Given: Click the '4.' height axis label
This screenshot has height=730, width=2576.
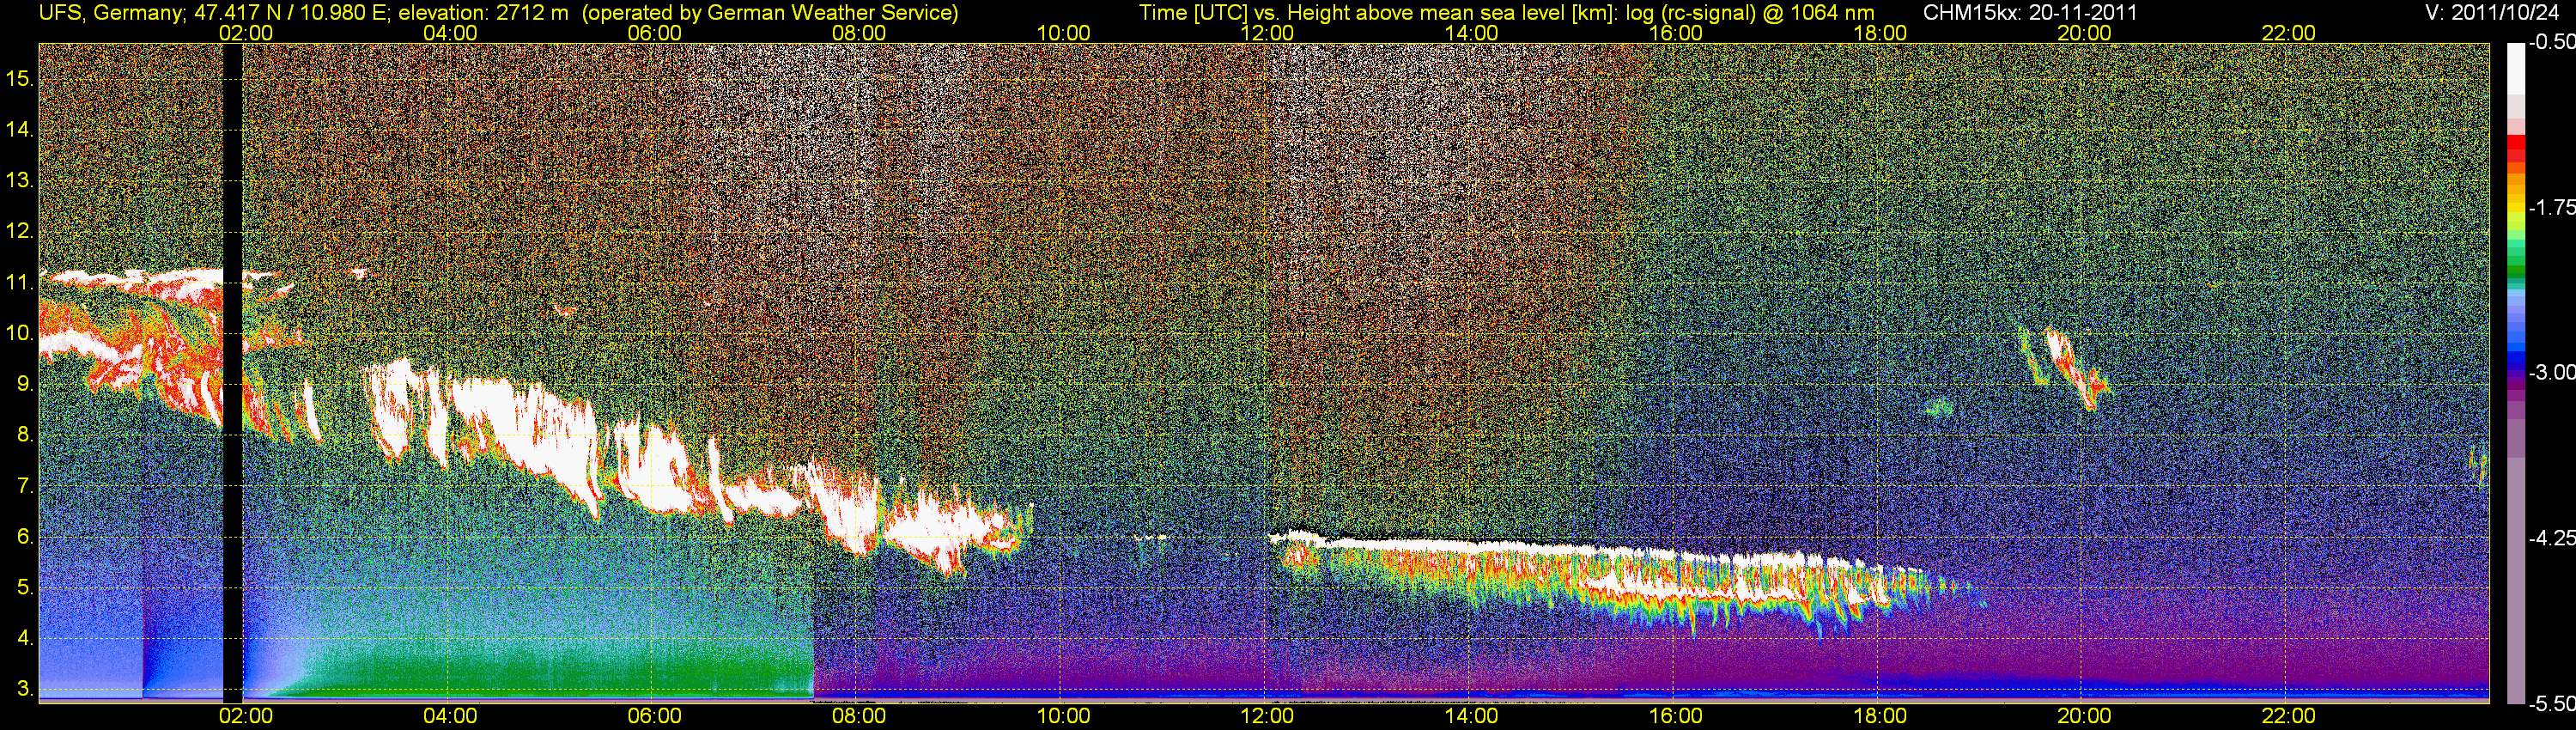Looking at the screenshot, I should (x=25, y=639).
